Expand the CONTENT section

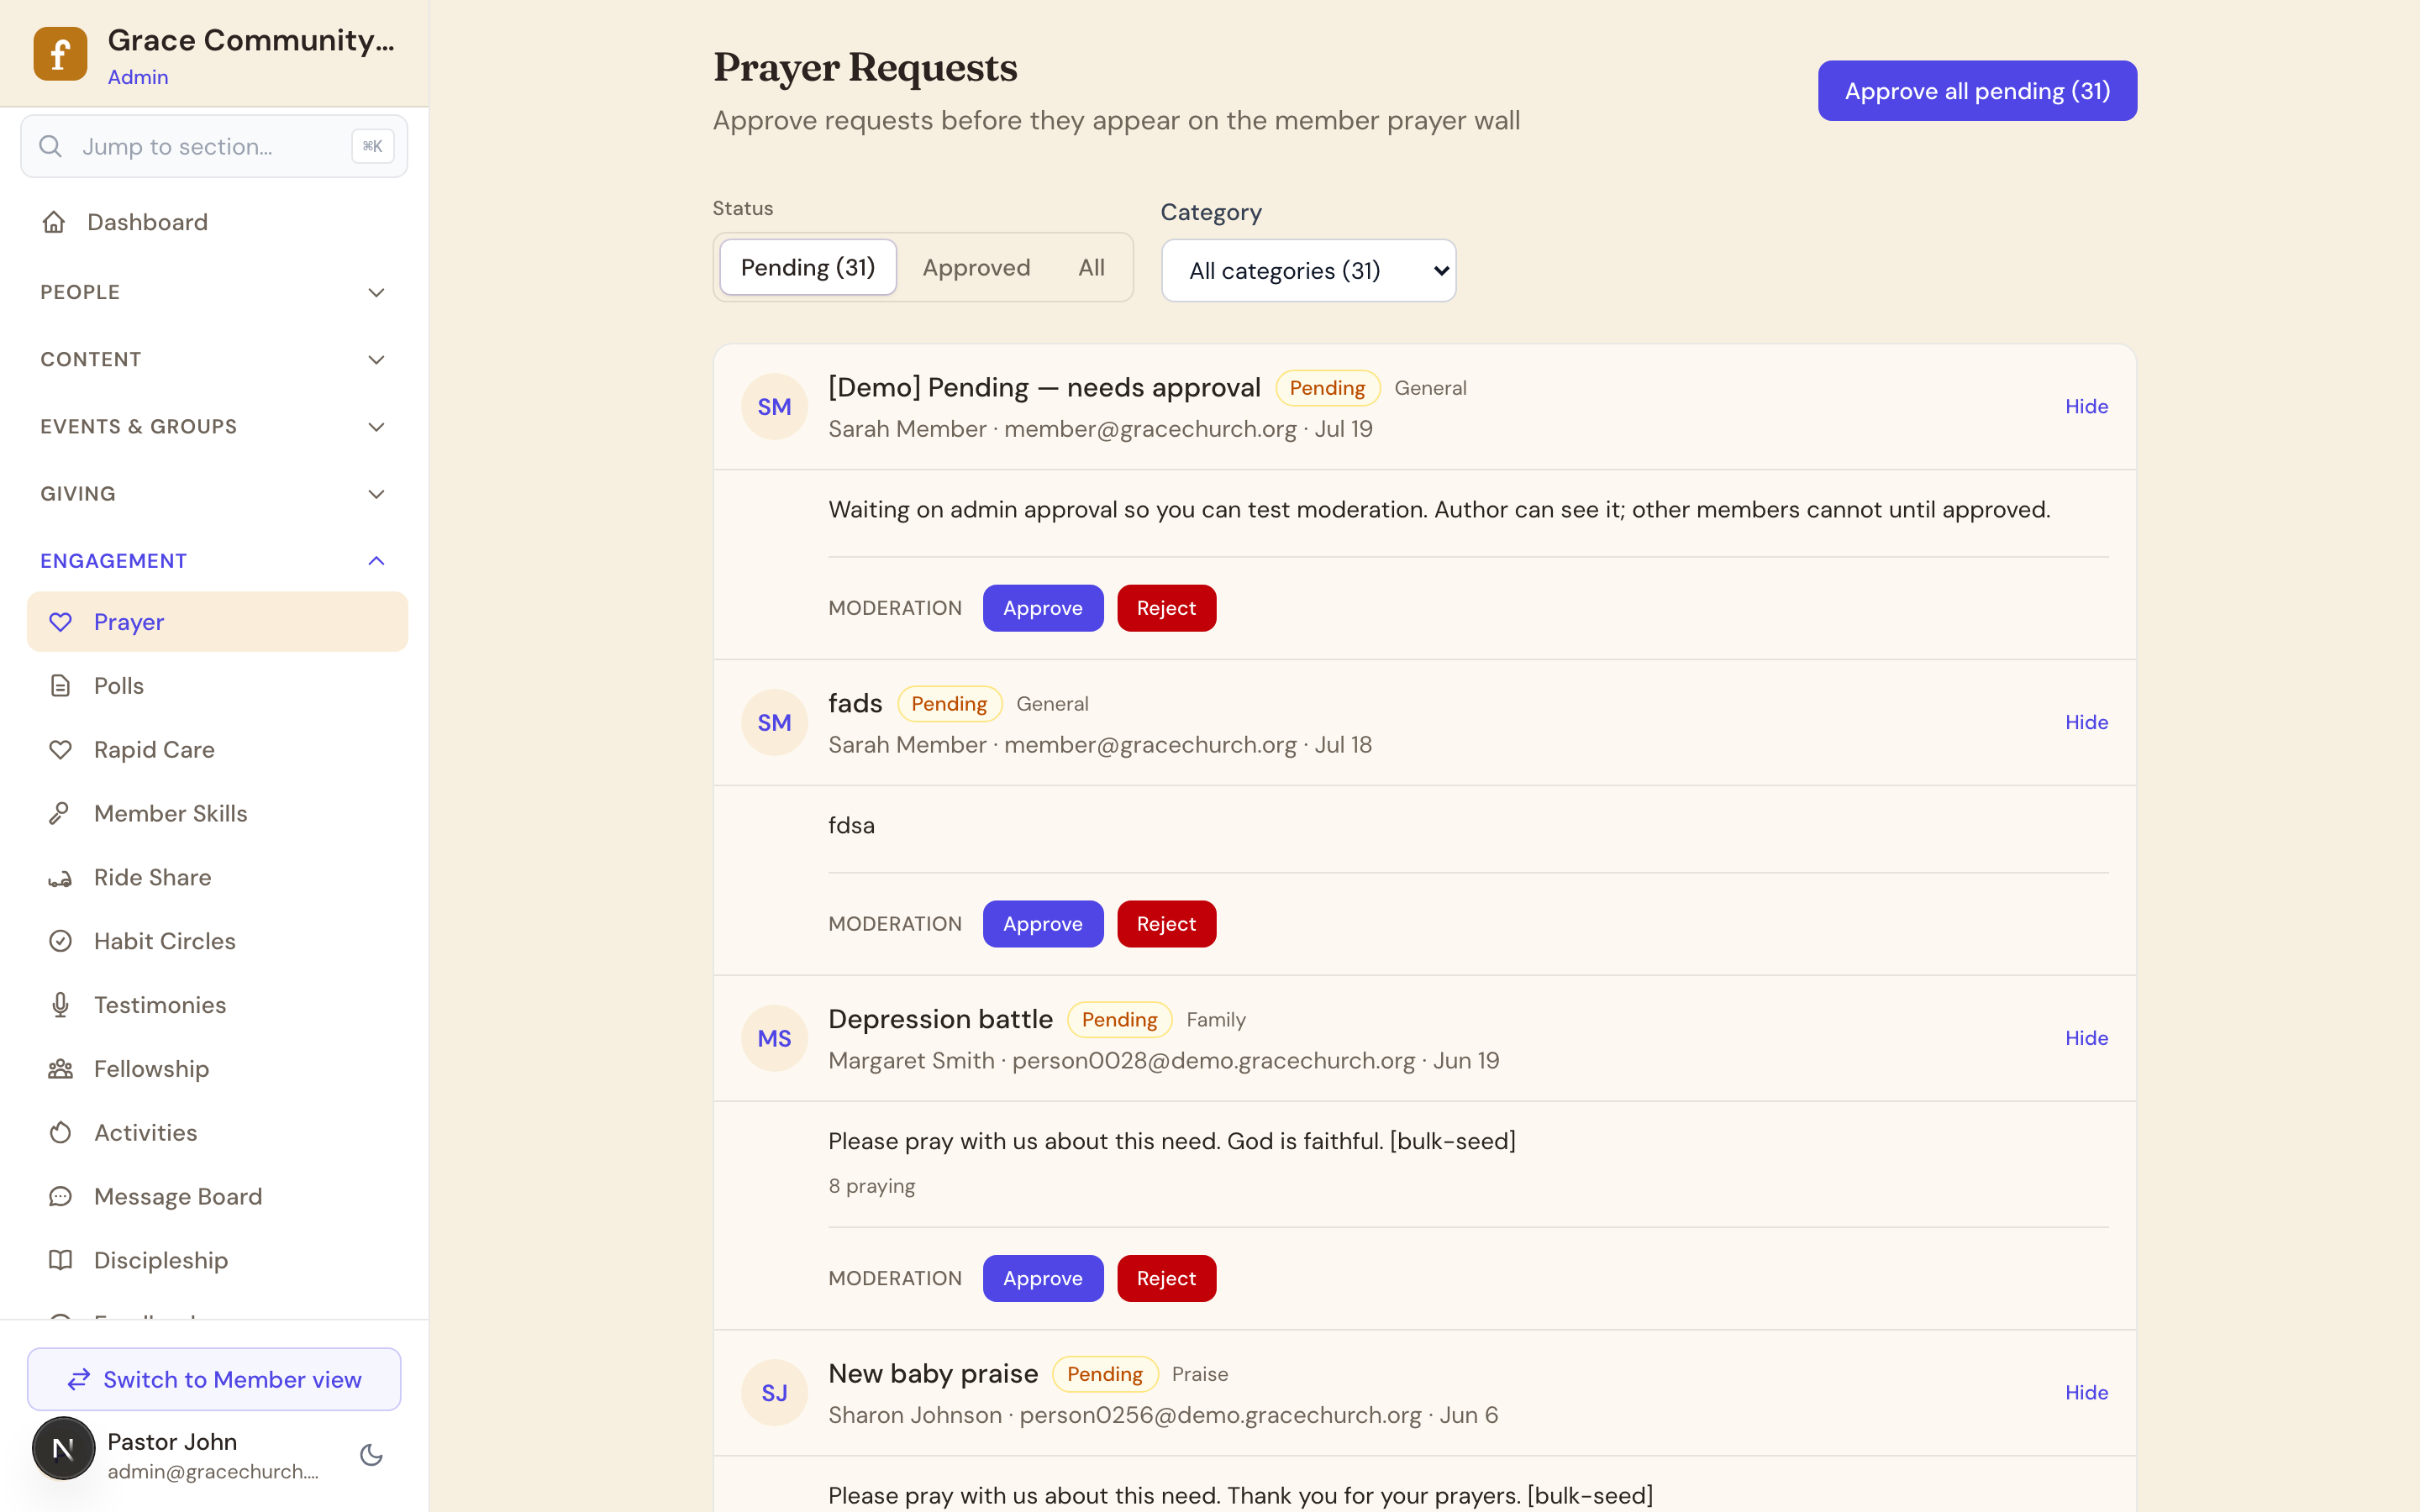click(214, 360)
